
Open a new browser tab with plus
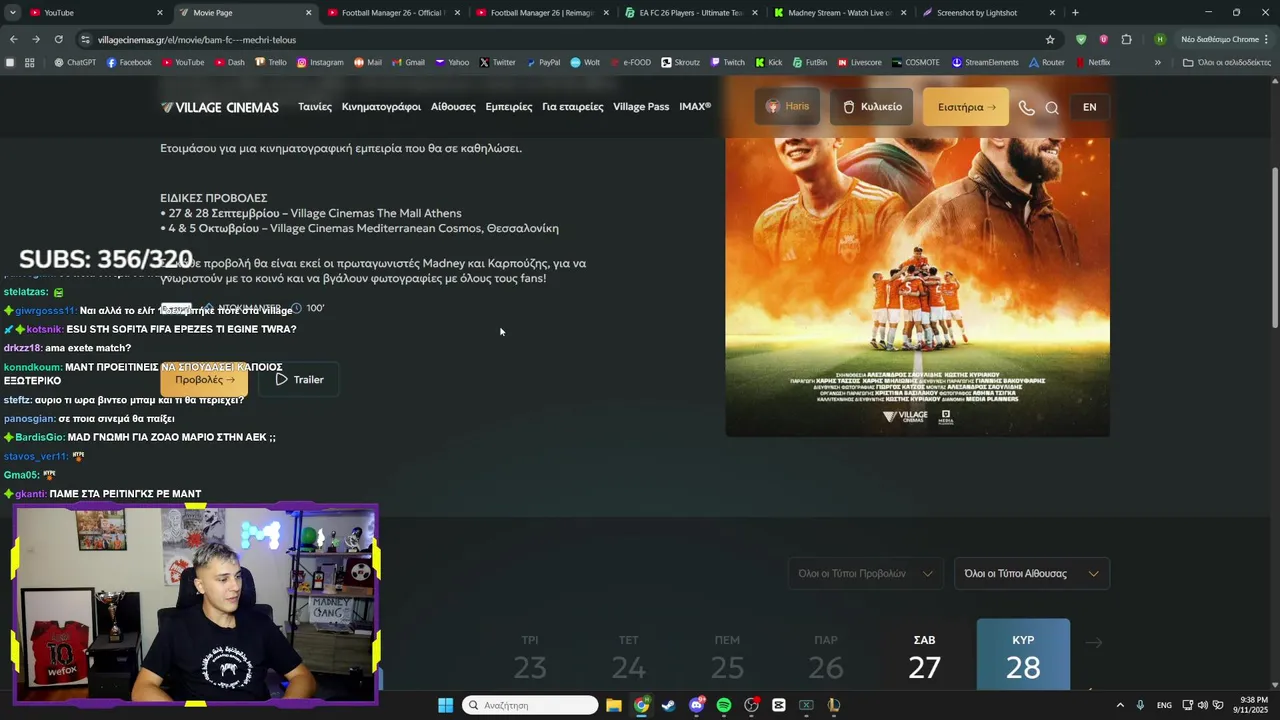(x=1075, y=13)
